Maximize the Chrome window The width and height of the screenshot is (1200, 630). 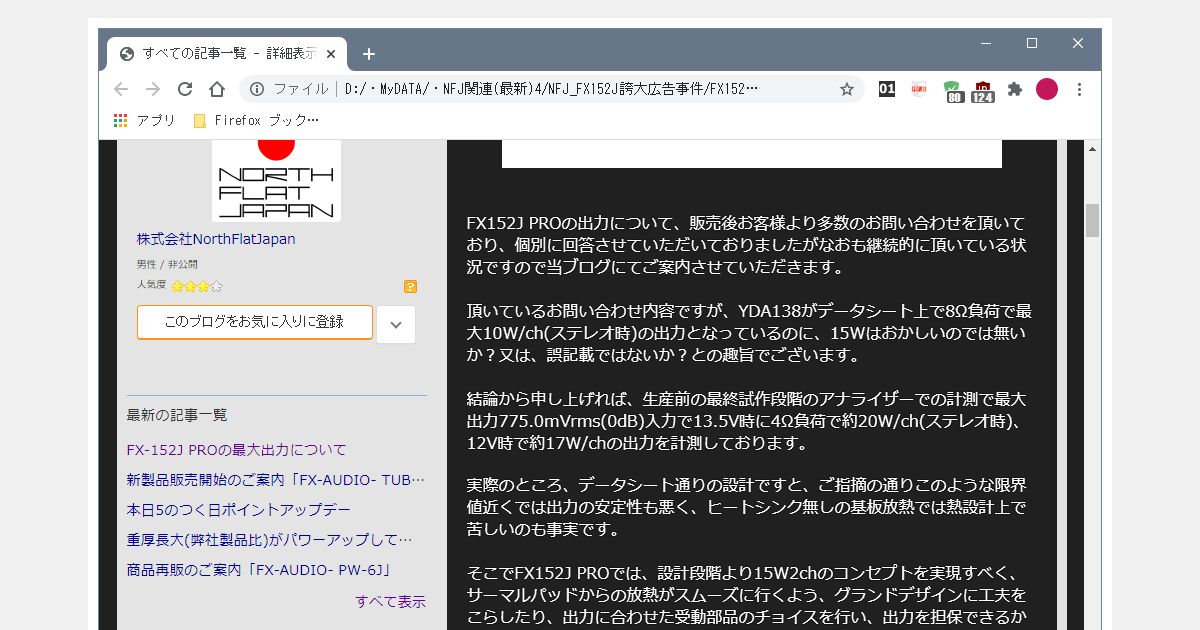click(x=1032, y=43)
